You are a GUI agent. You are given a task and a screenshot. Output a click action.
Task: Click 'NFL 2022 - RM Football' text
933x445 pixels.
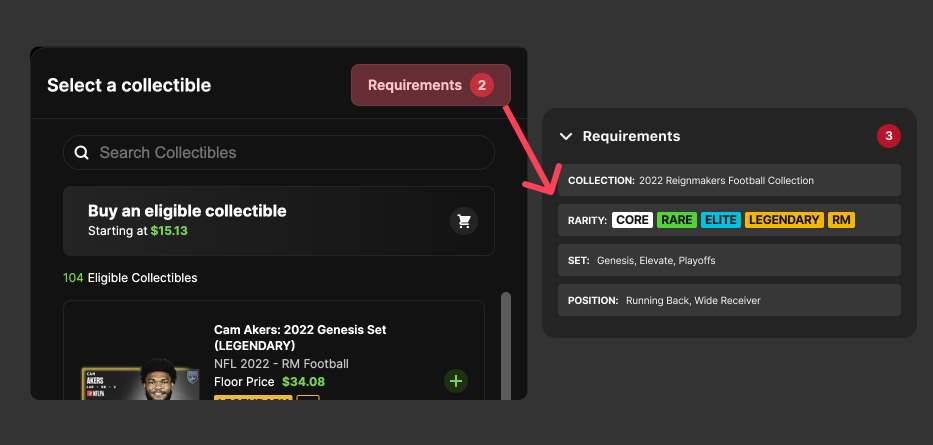tap(281, 363)
